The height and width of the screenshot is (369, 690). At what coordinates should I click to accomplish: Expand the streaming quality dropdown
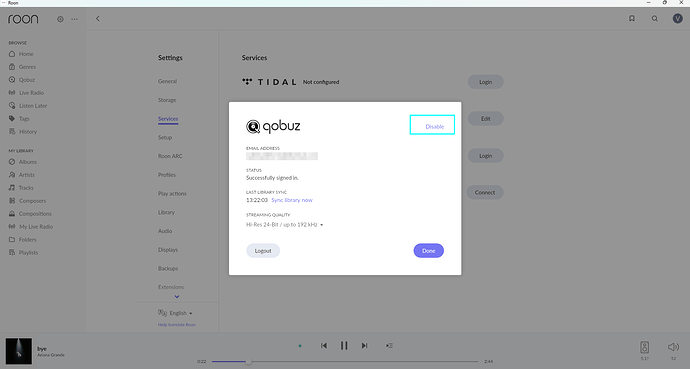[284, 225]
